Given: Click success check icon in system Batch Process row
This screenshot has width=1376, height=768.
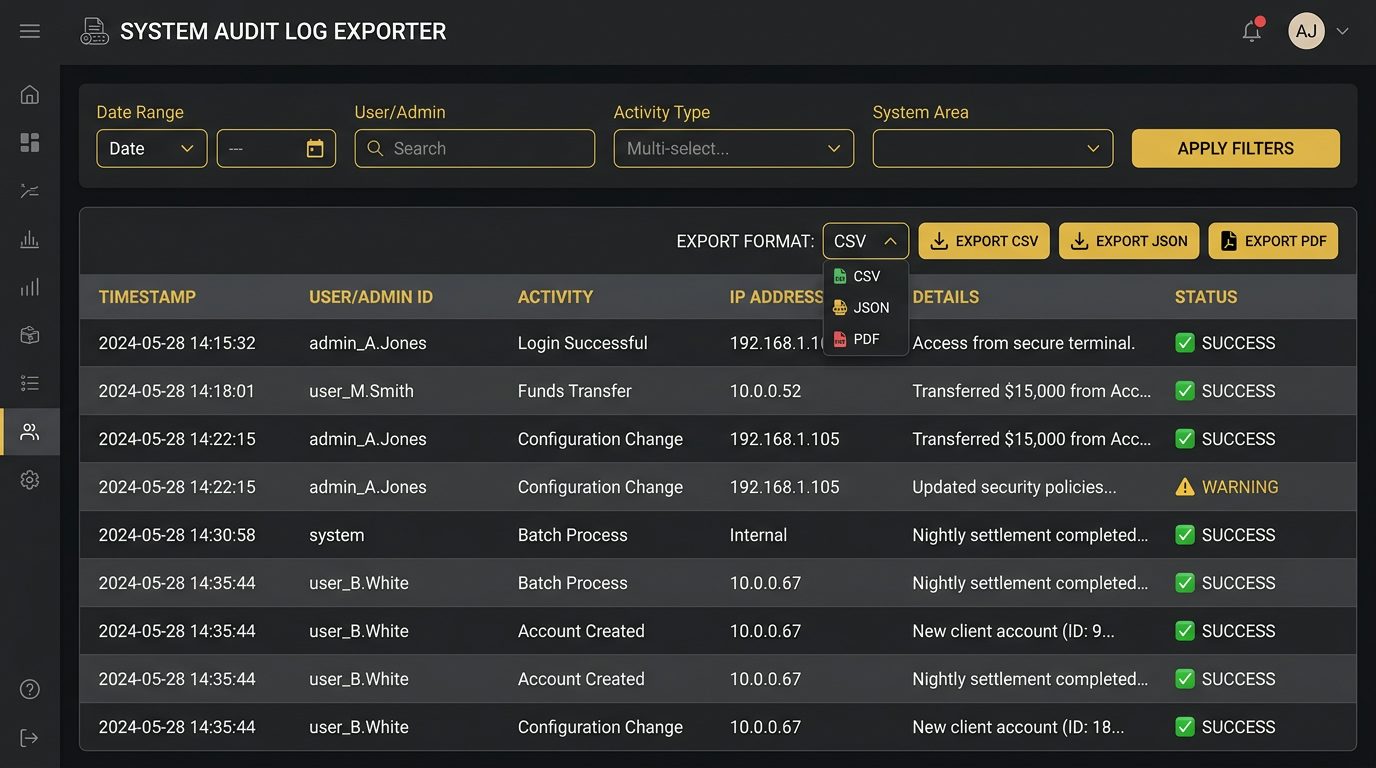Looking at the screenshot, I should [1185, 535].
